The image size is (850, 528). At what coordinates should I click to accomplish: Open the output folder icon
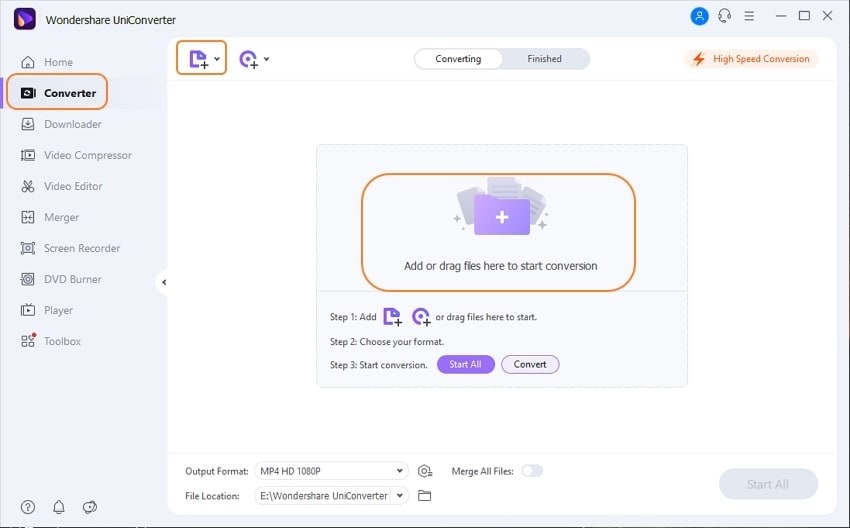(424, 495)
